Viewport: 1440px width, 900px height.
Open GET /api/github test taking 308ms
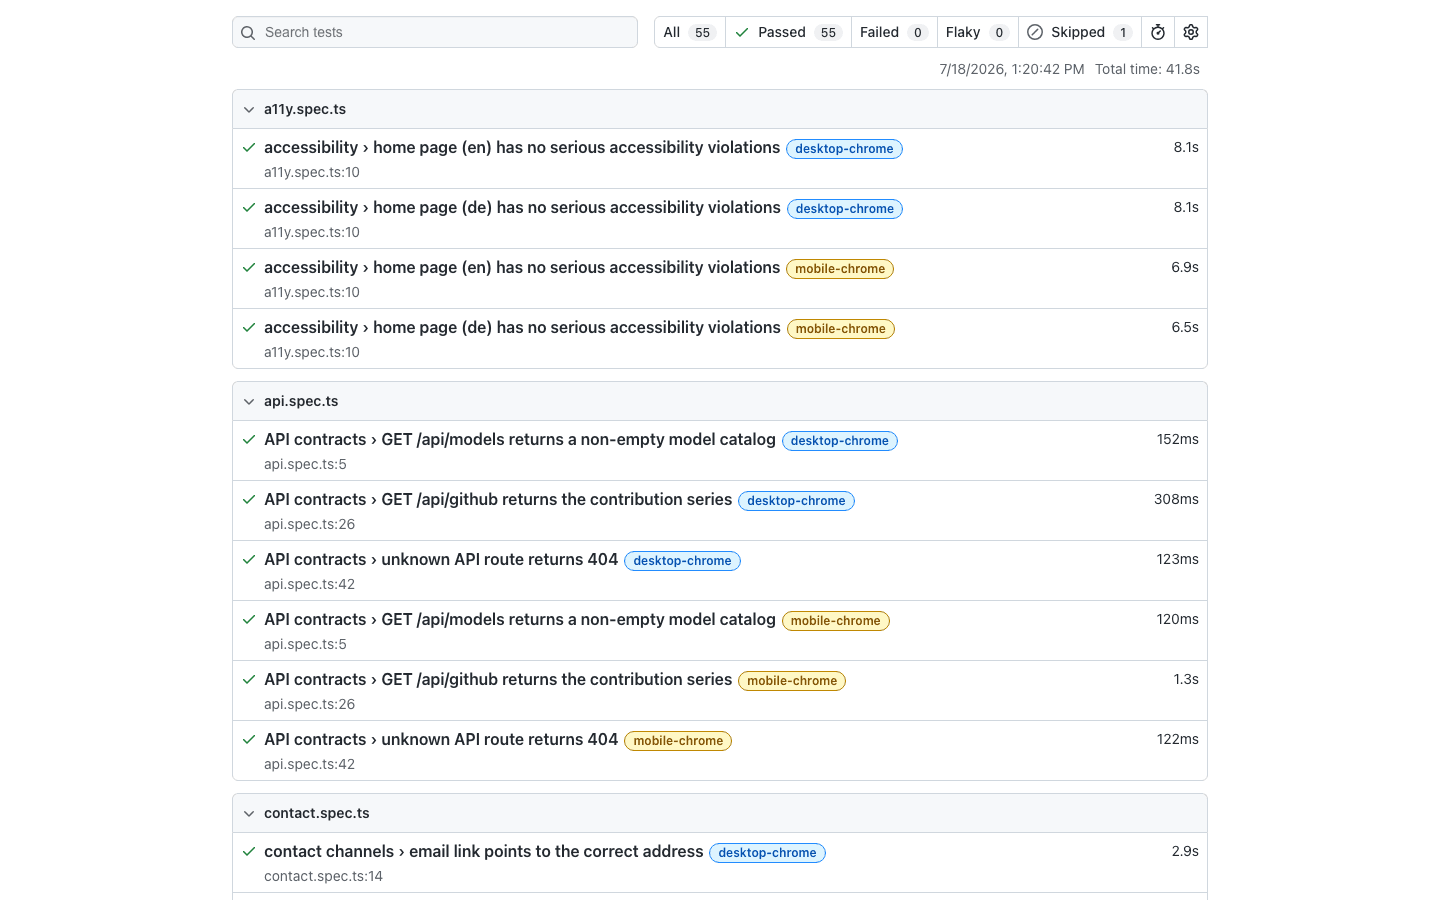[498, 499]
